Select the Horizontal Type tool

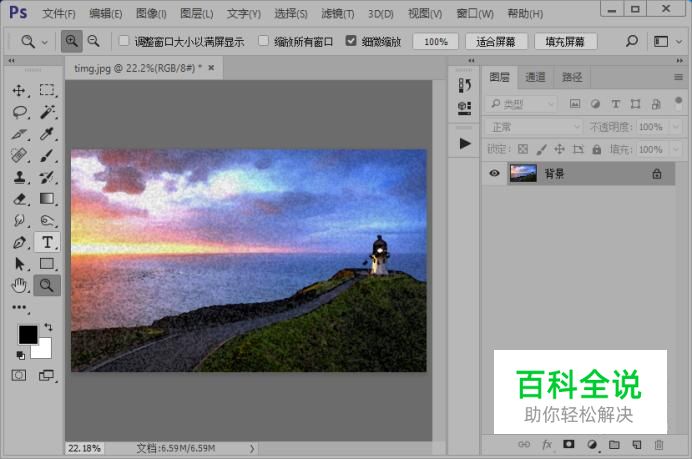[47, 242]
